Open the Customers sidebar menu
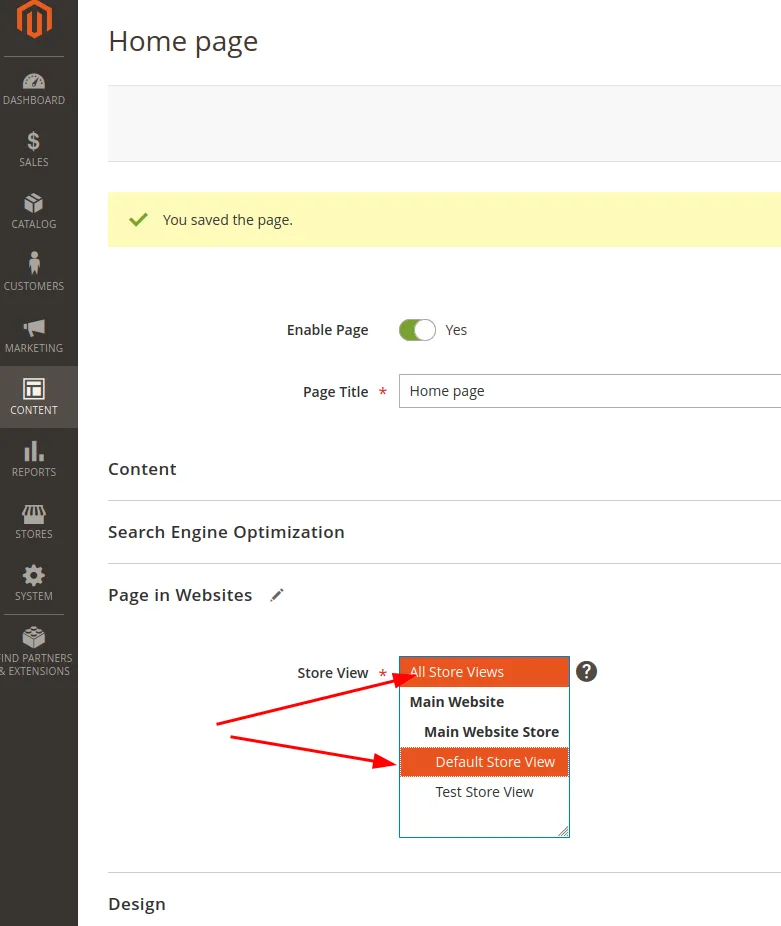 click(x=34, y=273)
